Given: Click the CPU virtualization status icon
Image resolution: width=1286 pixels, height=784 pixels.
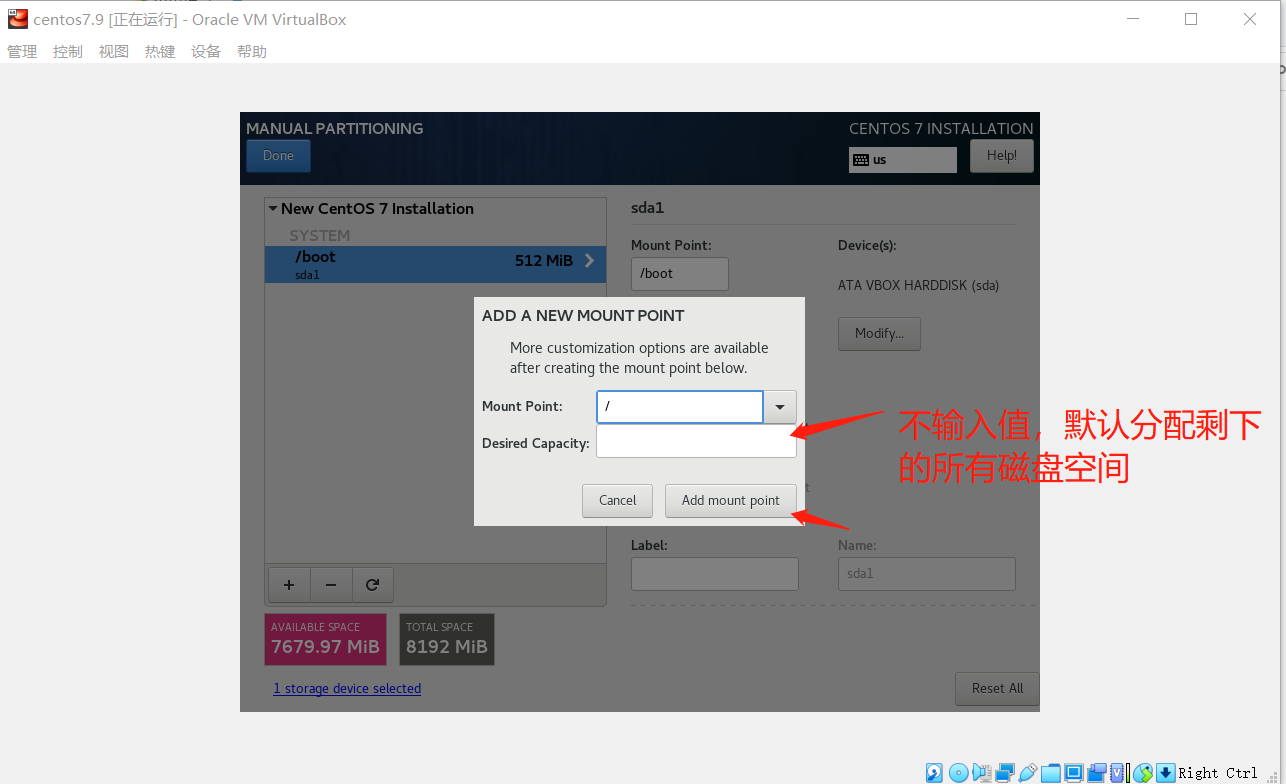Looking at the screenshot, I should pyautogui.click(x=1119, y=773).
